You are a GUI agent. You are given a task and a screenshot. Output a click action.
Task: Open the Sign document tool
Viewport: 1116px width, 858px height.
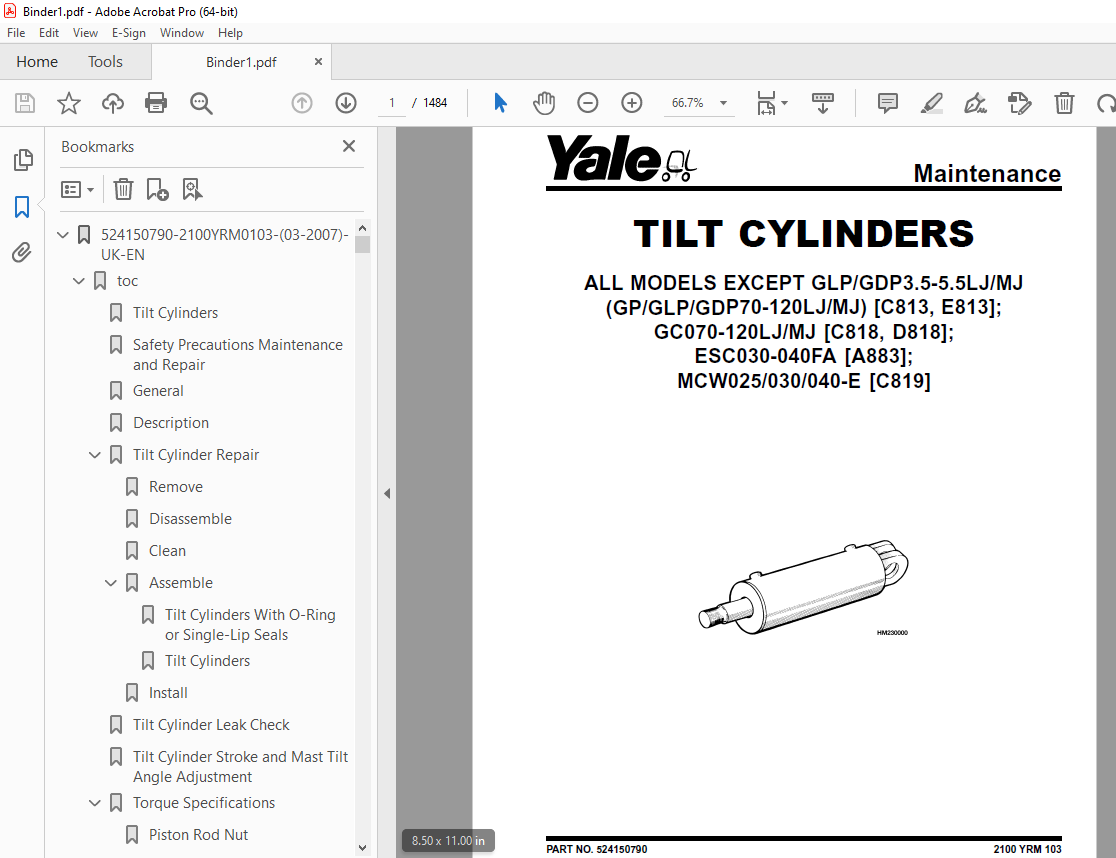(x=975, y=103)
